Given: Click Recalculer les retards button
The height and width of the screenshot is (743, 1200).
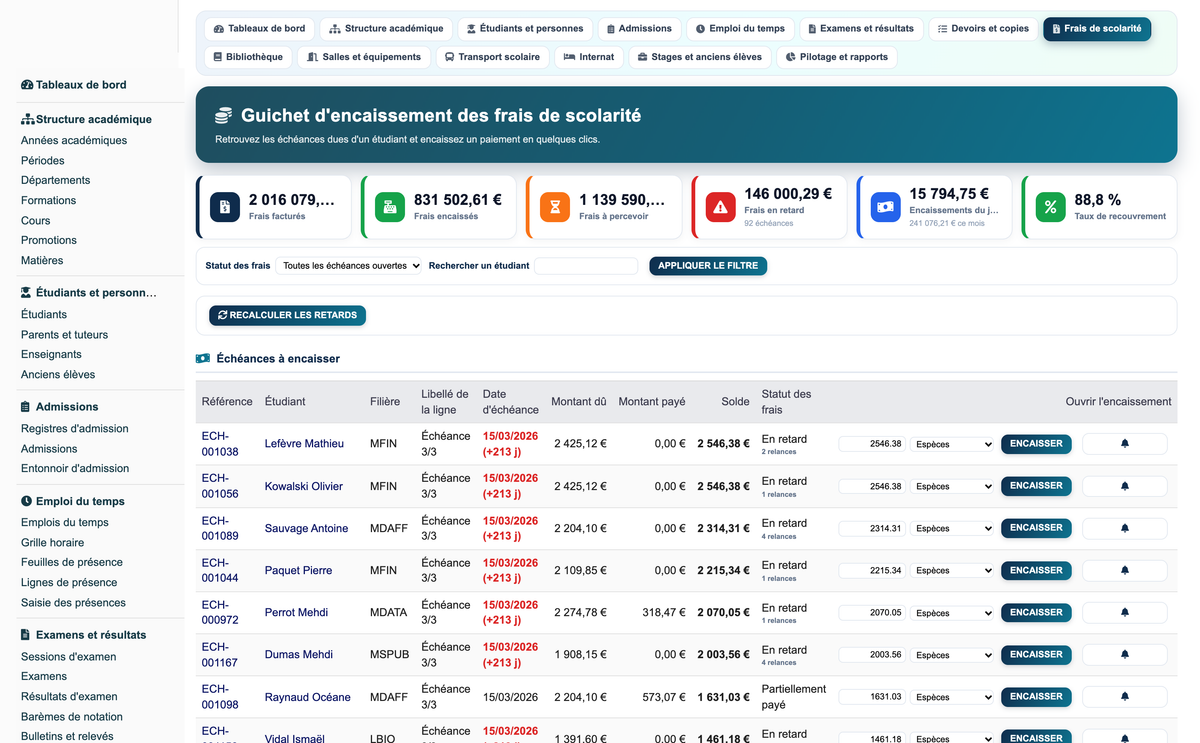Looking at the screenshot, I should [287, 315].
